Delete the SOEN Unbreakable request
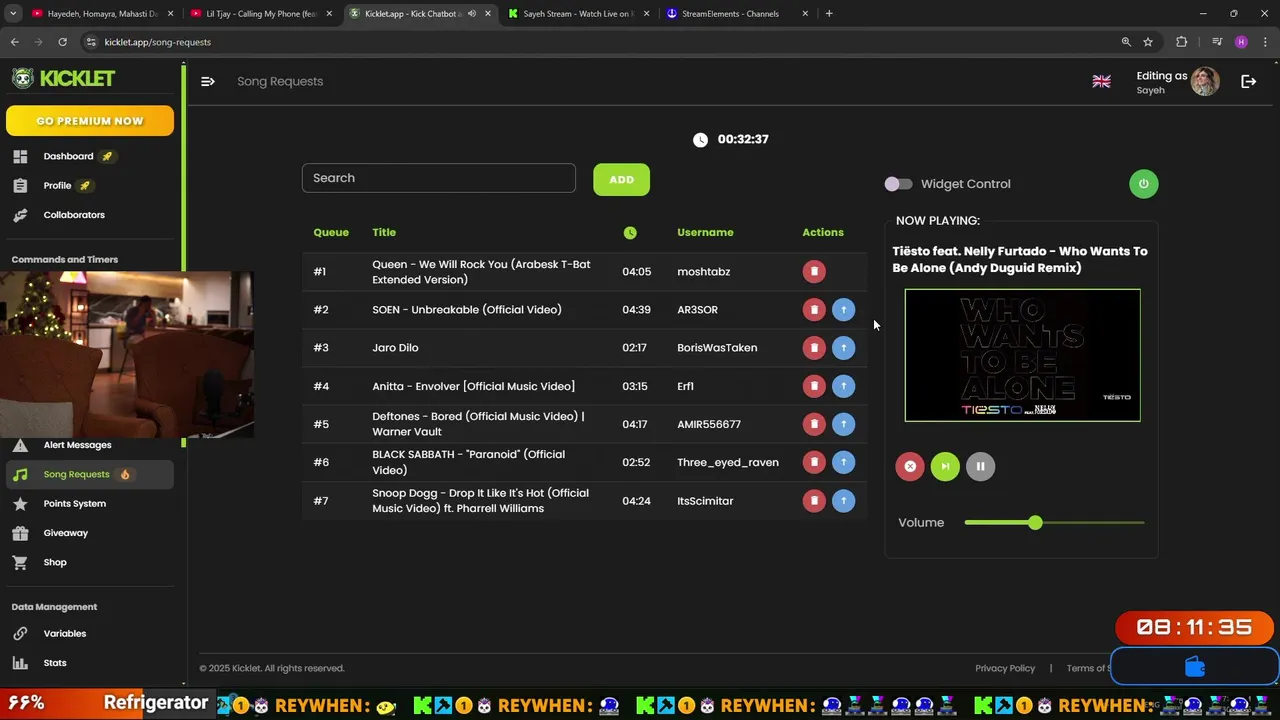 [x=814, y=310]
